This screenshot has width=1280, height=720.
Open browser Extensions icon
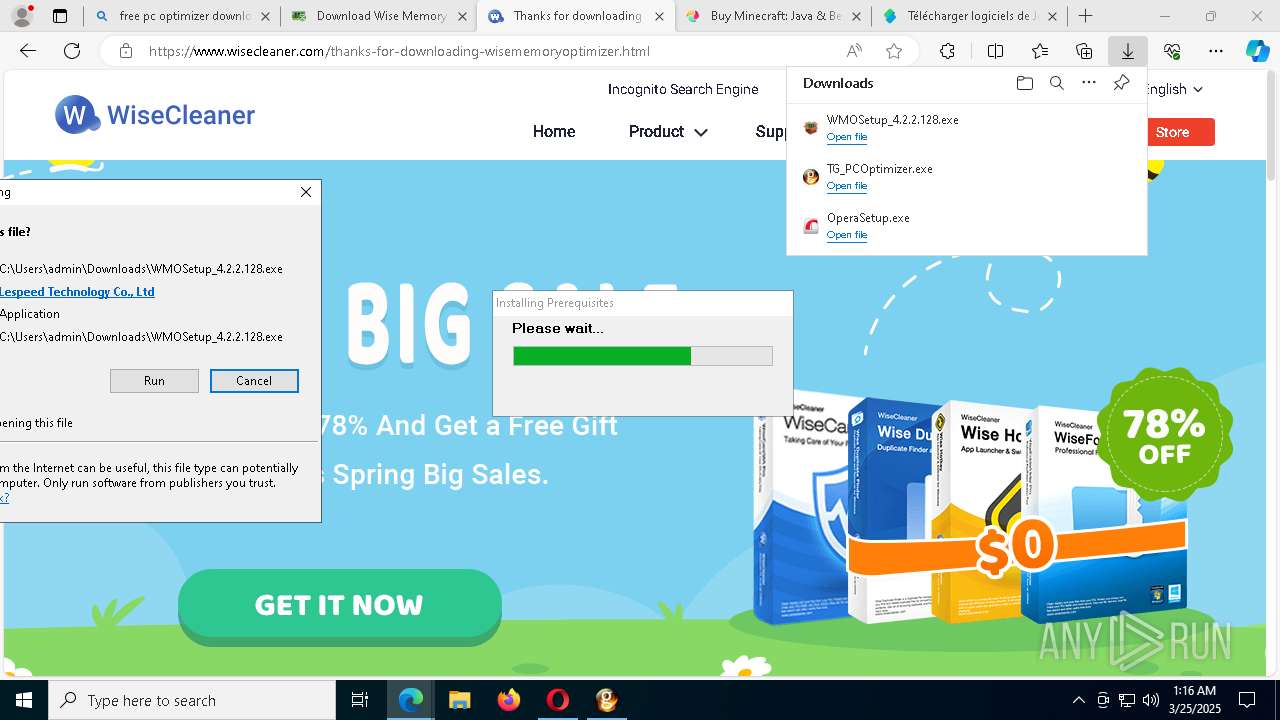click(947, 51)
